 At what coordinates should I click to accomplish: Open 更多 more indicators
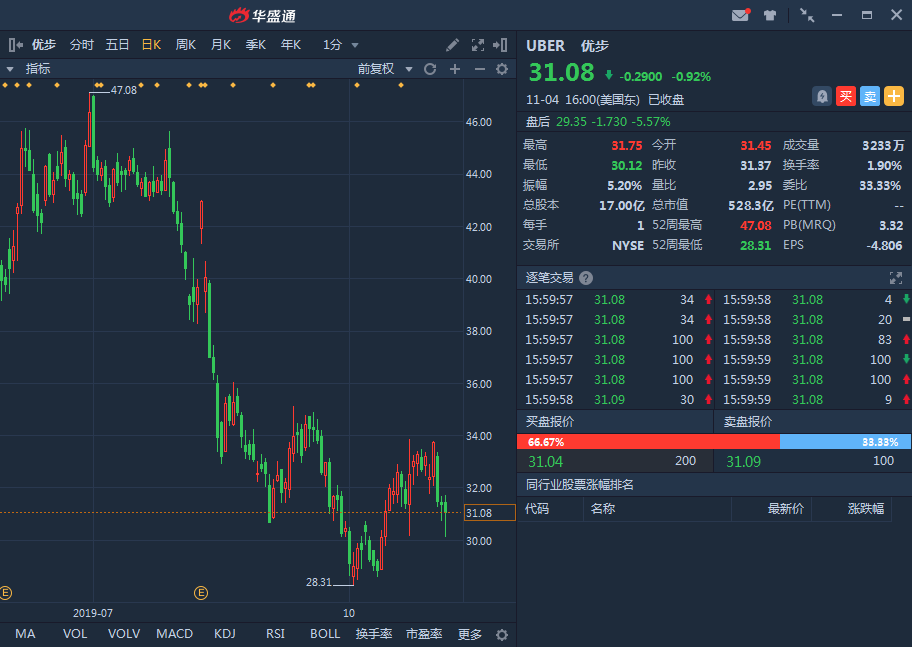pos(470,634)
